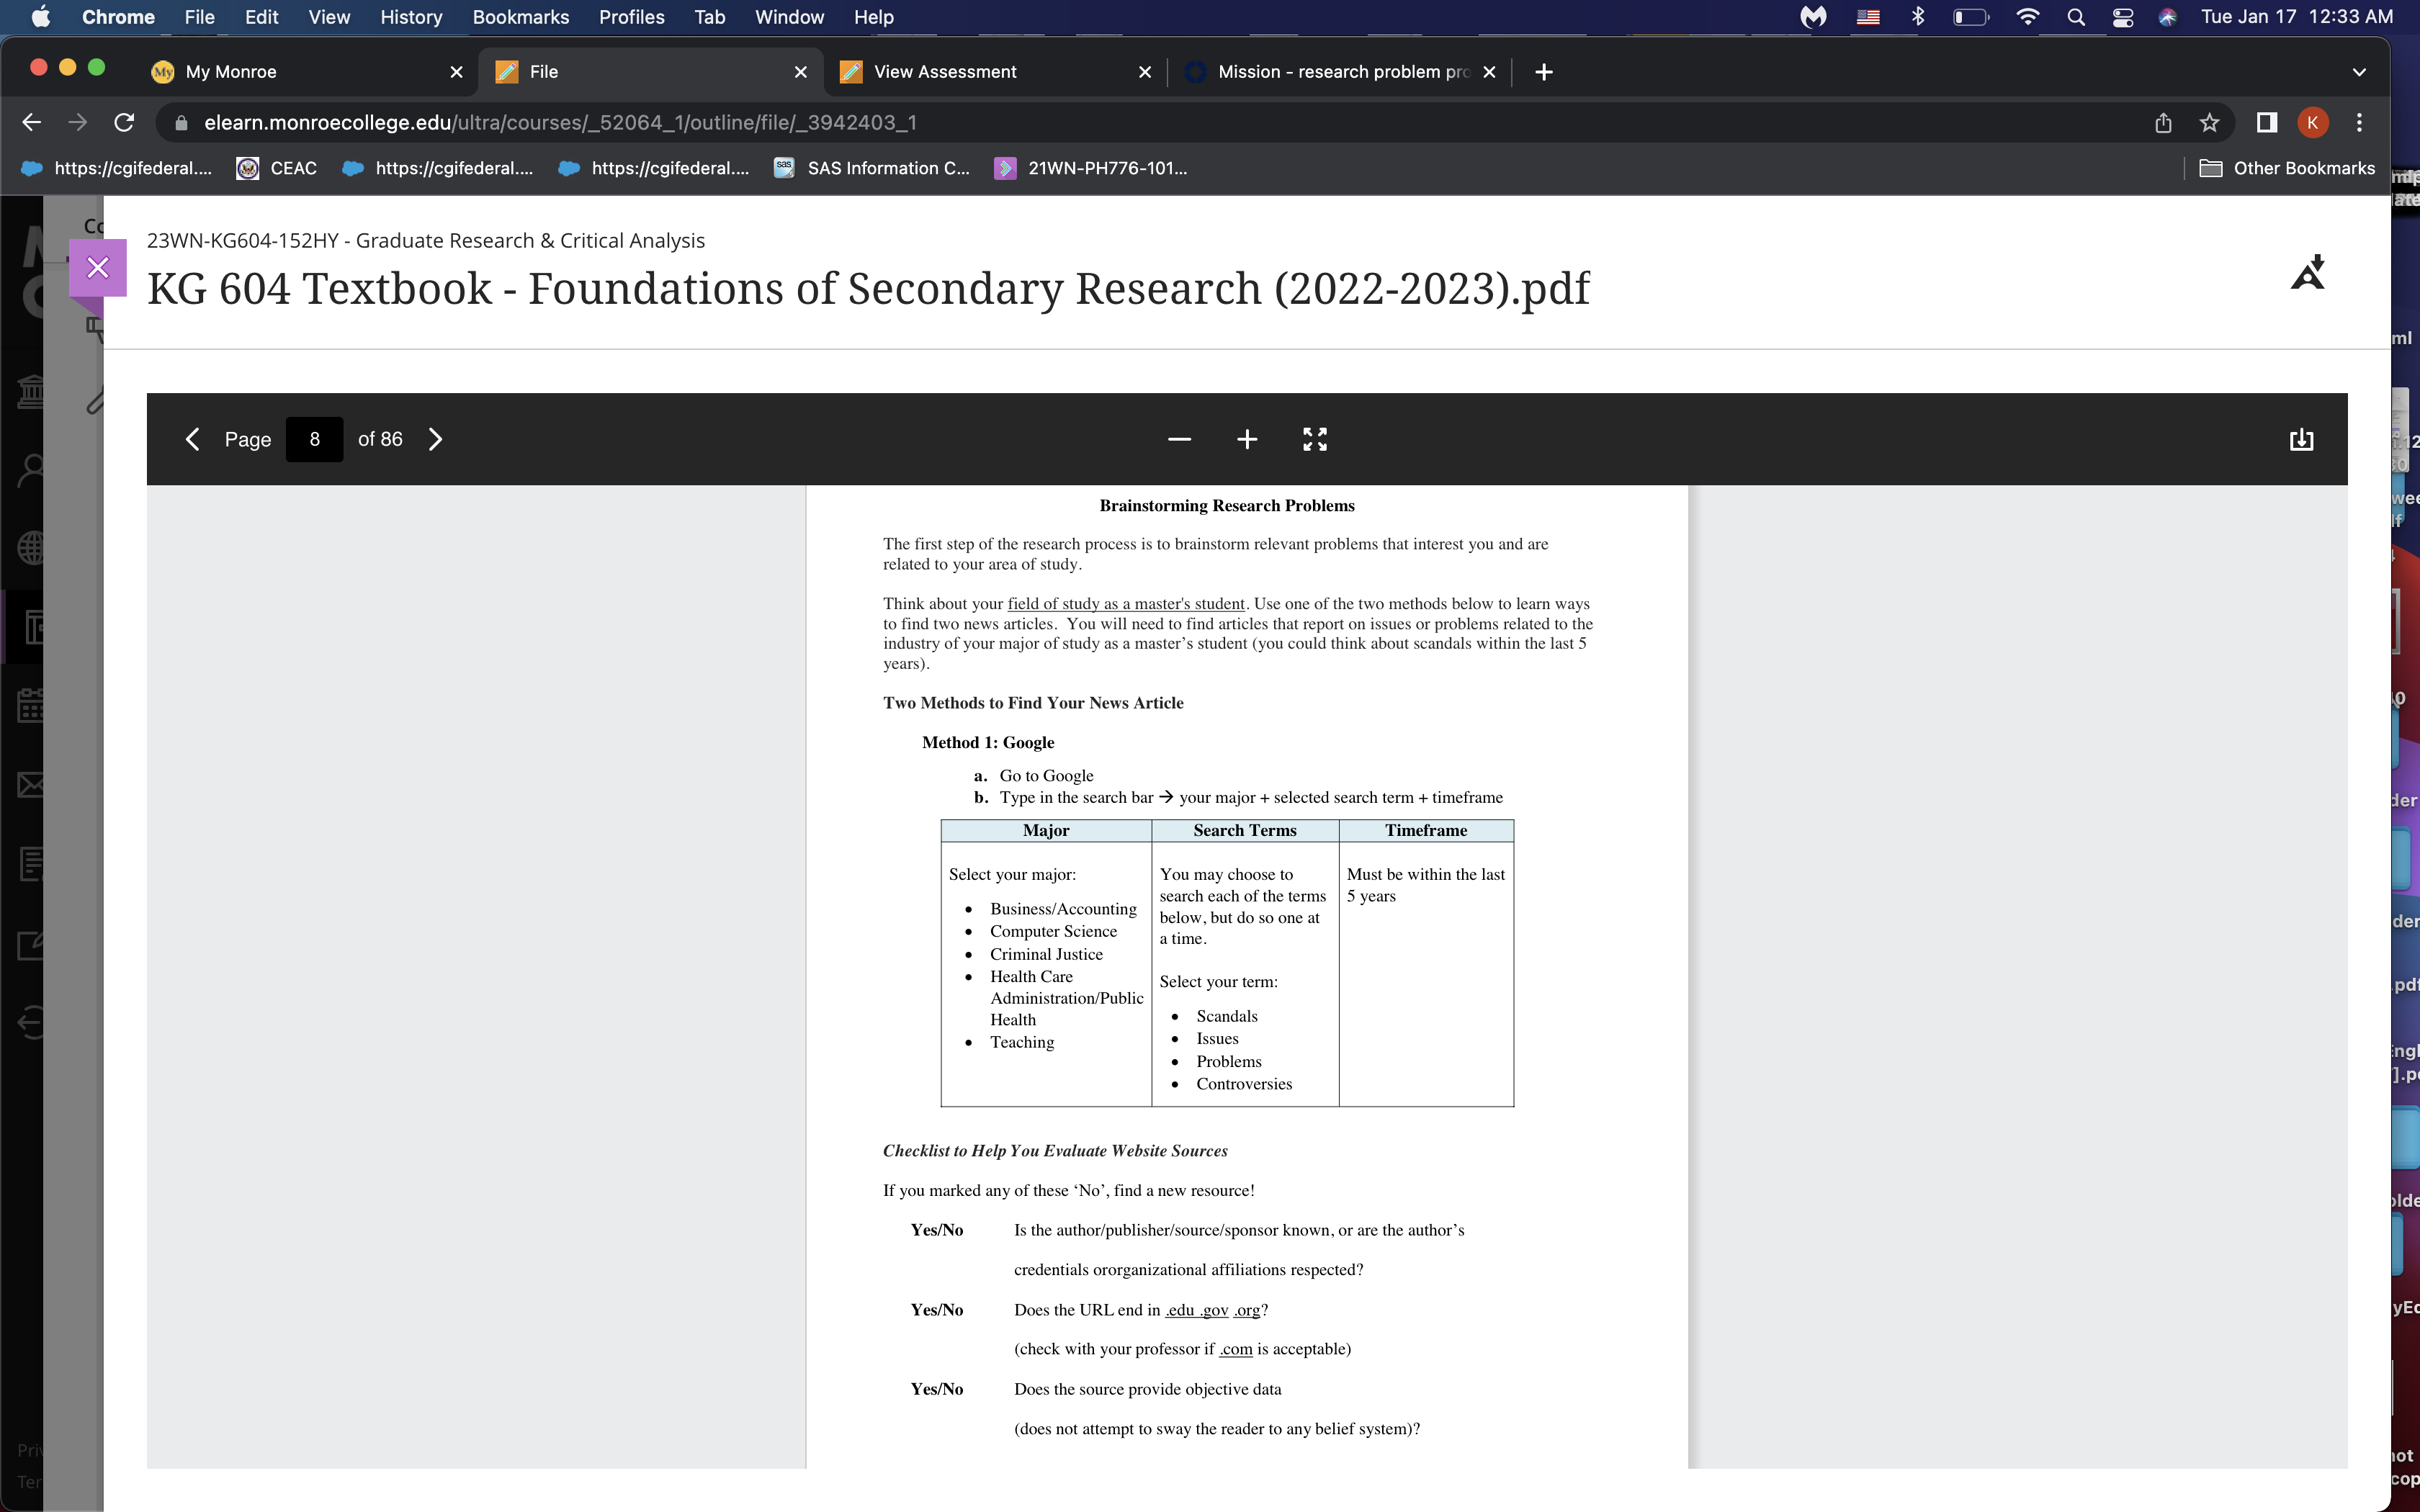Open Spotlight search icon
The height and width of the screenshot is (1512, 2420).
tap(2076, 17)
